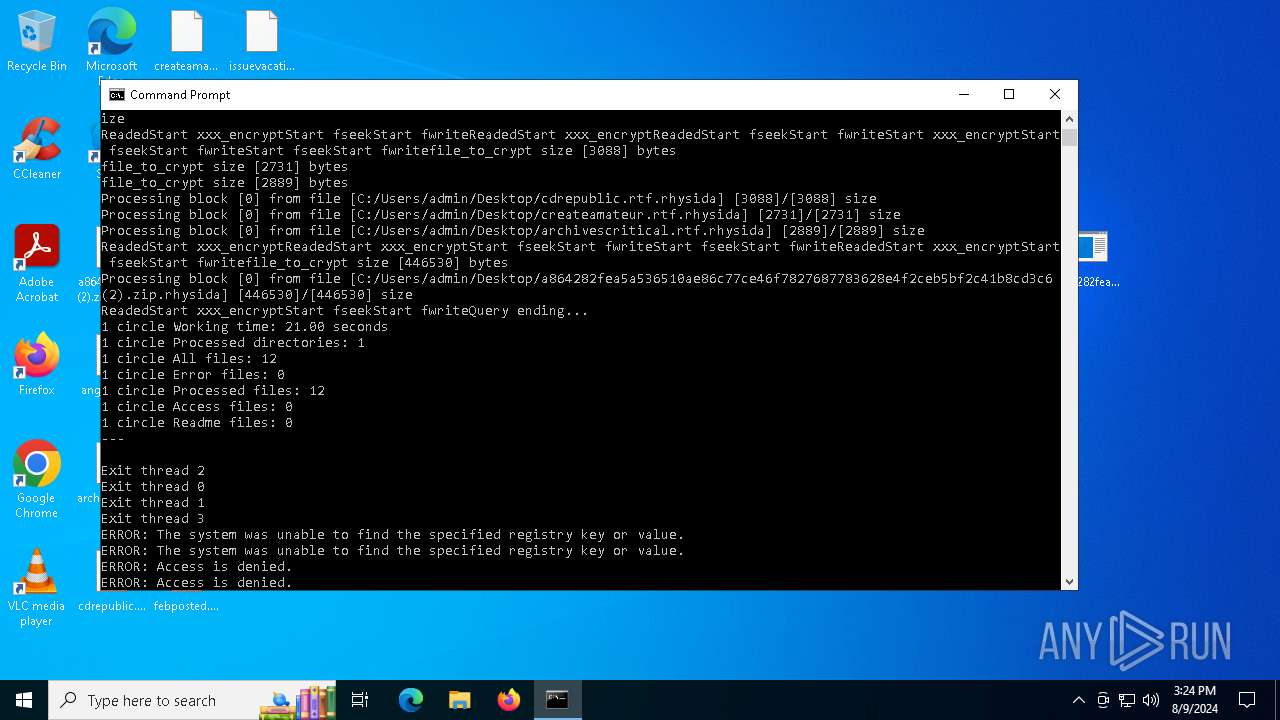1280x720 pixels.
Task: Select the febposted... file on desktop
Action: pyautogui.click(x=186, y=605)
